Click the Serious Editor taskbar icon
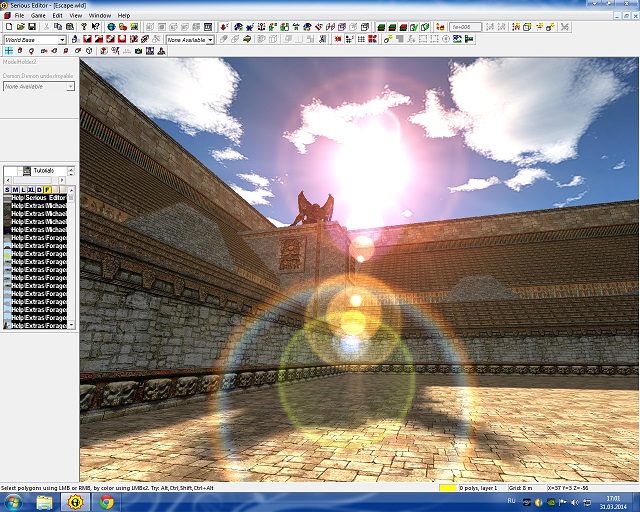This screenshot has width=640, height=512. tap(75, 502)
